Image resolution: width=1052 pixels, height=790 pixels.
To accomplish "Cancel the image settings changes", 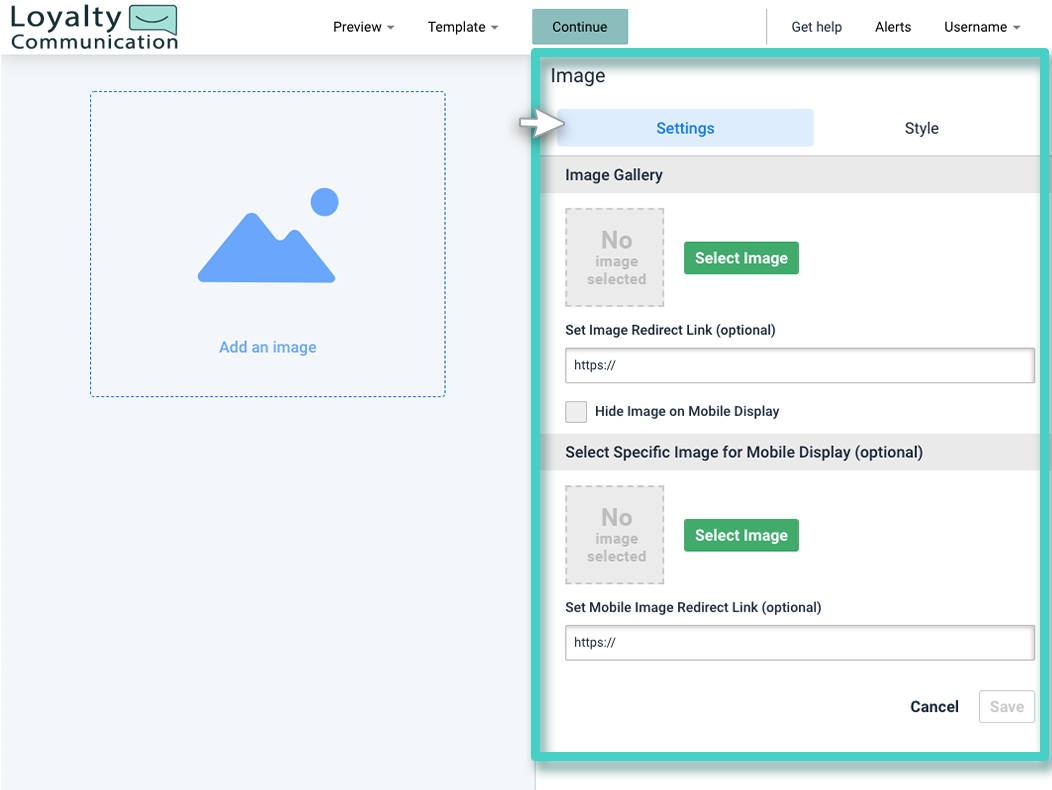I will point(933,706).
